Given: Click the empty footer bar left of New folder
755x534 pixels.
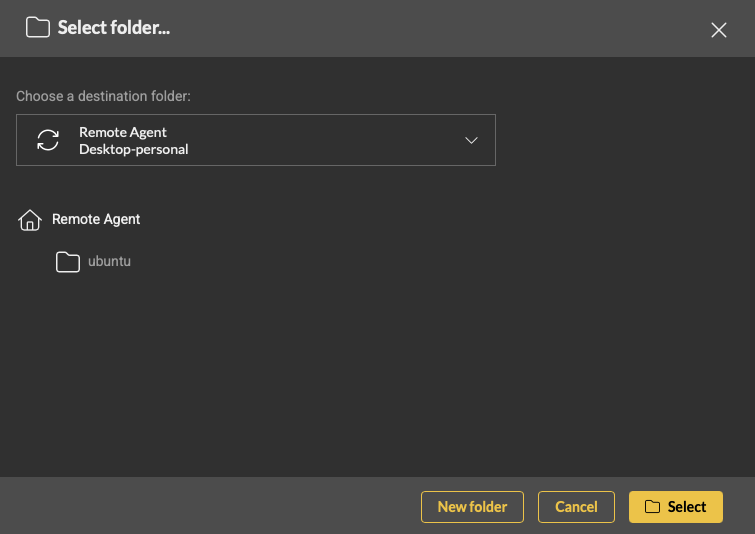Looking at the screenshot, I should click(200, 507).
